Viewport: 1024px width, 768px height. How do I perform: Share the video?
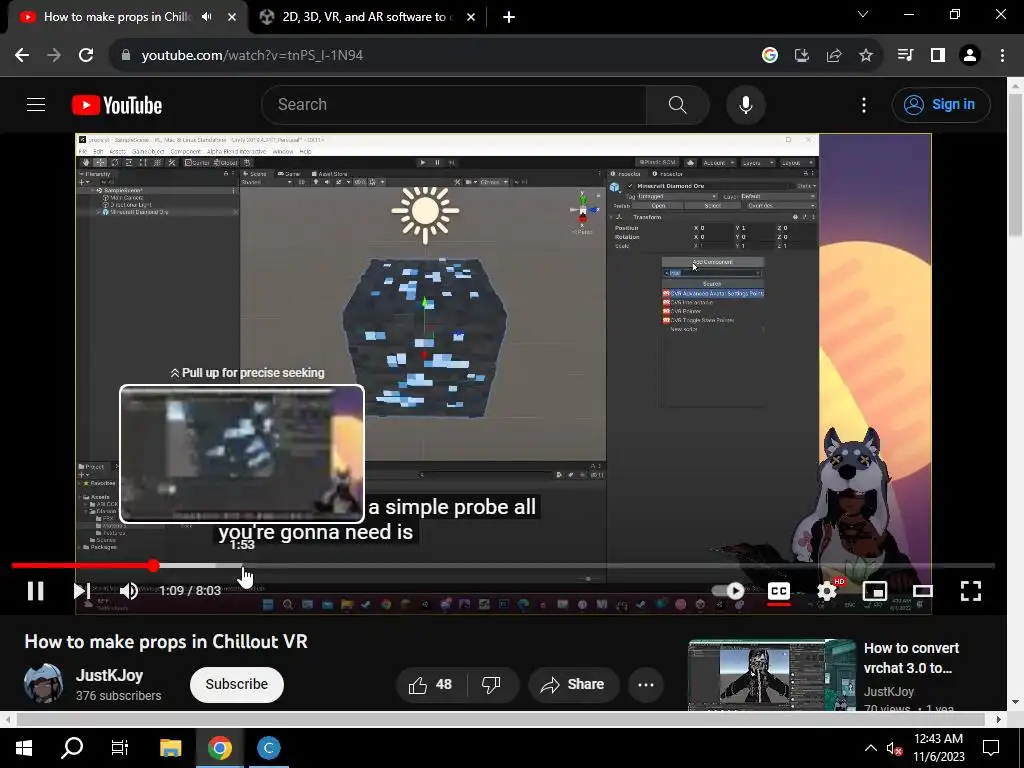(572, 684)
